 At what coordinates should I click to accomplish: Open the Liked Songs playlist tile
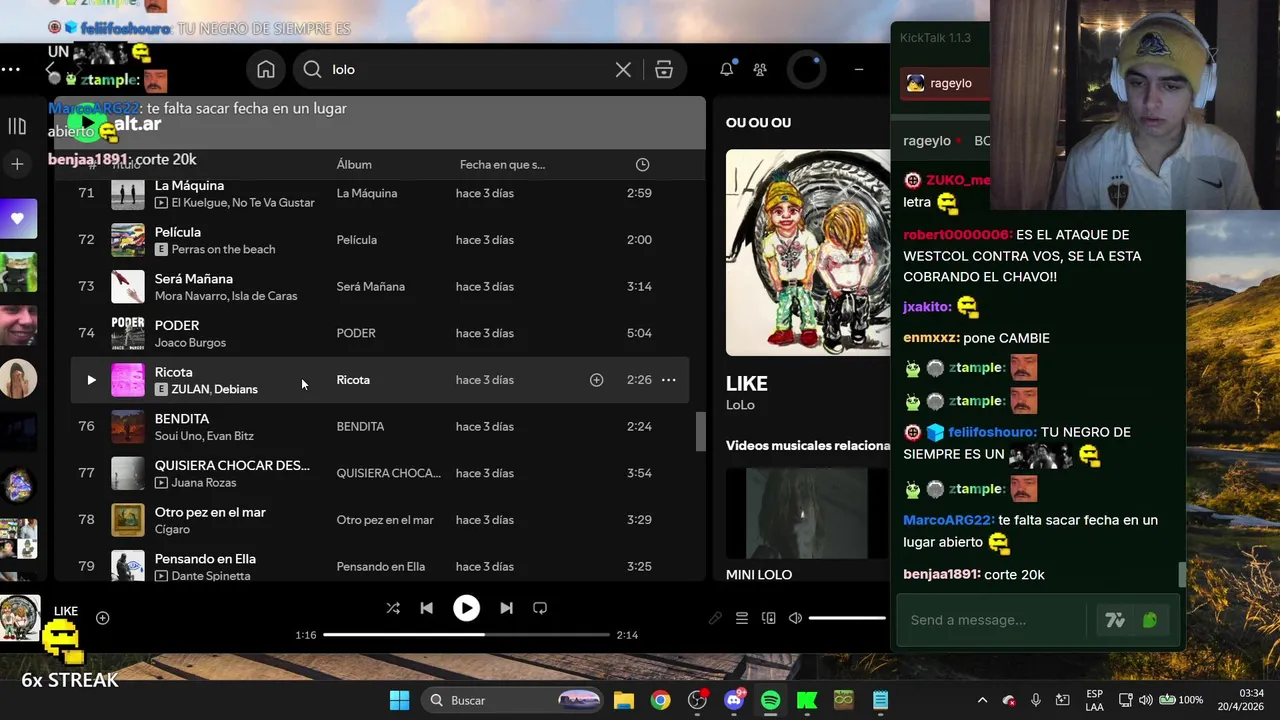pyautogui.click(x=18, y=219)
